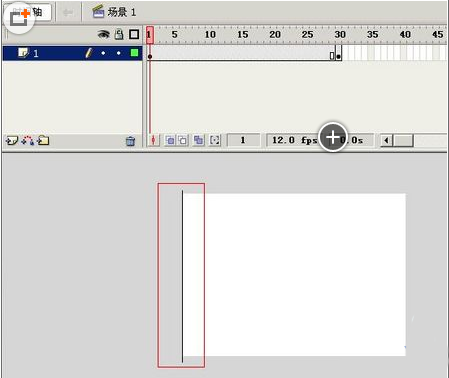Open modify onion markers menu
Image resolution: width=449 pixels, height=378 pixels.
(x=215, y=140)
